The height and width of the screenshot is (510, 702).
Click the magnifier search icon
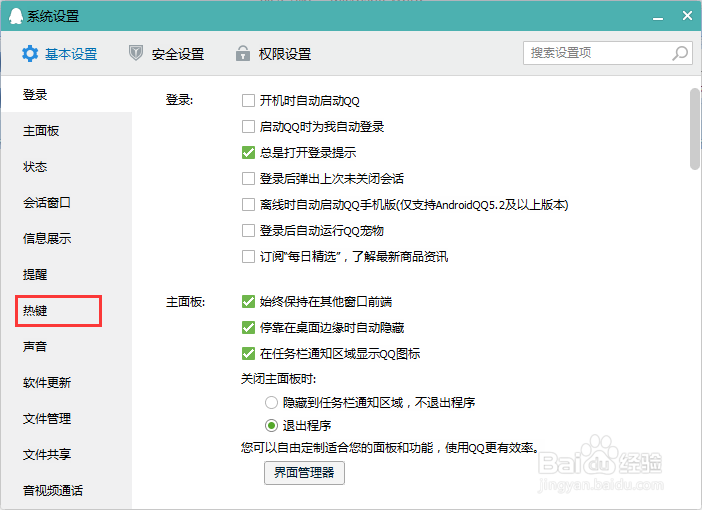click(x=680, y=53)
